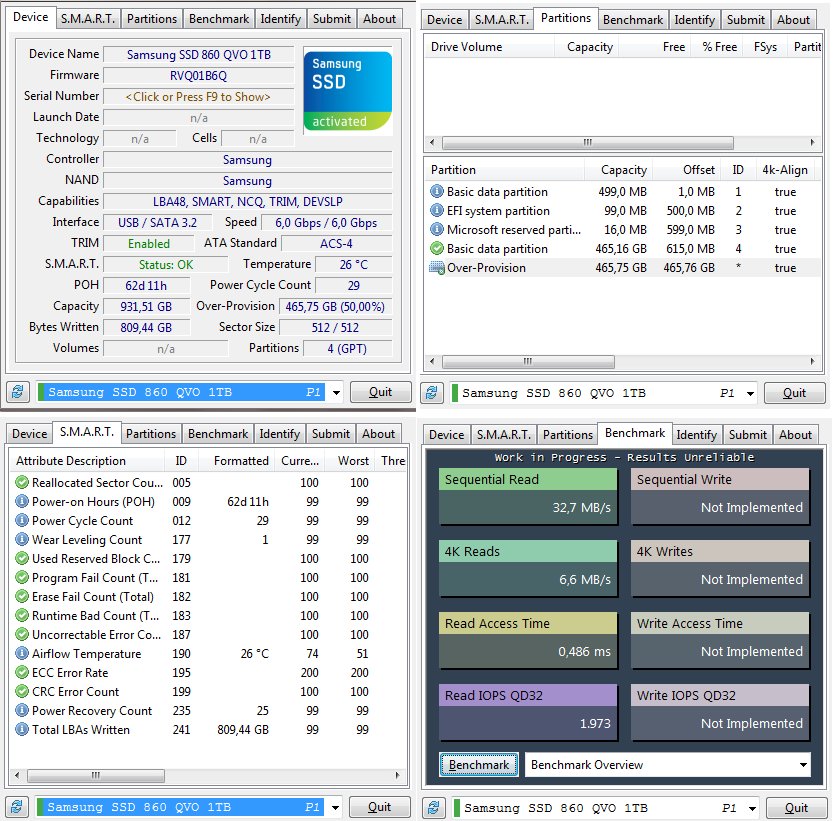The image size is (833, 821).
Task: Click the check icon beside ECC Error Rate
Action: coord(22,673)
